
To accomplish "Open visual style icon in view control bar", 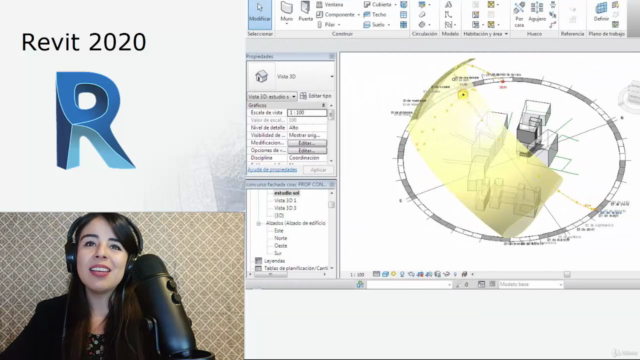I will click(x=385, y=274).
